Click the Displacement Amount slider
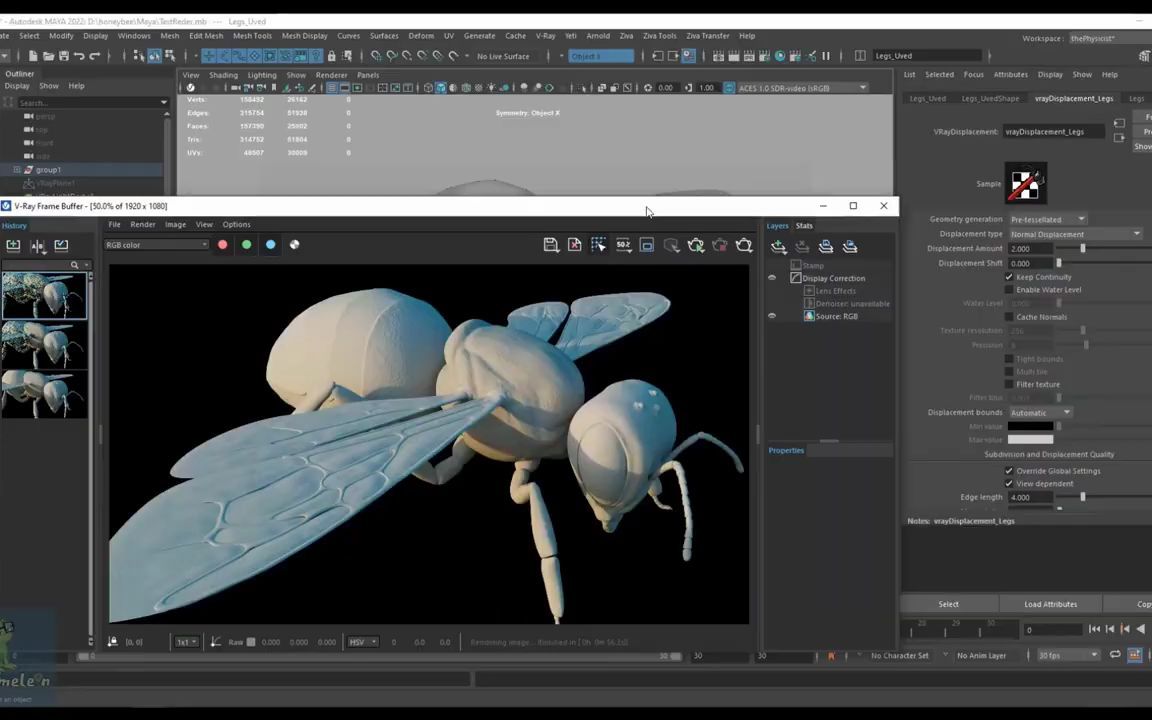Viewport: 1152px width, 720px height. pos(1082,249)
